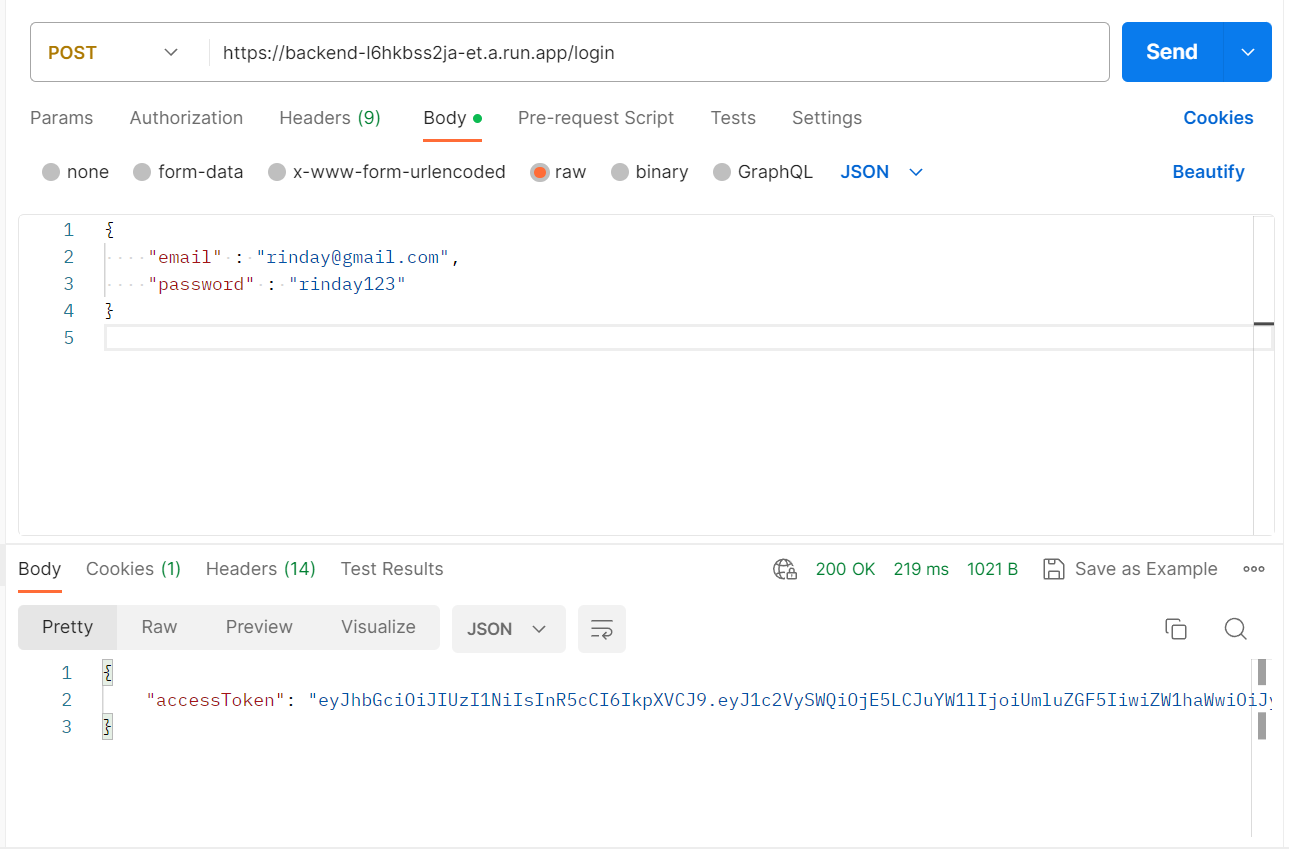Screen dimensions: 1289x856
Task: Beautify the JSON request body
Action: (x=1208, y=171)
